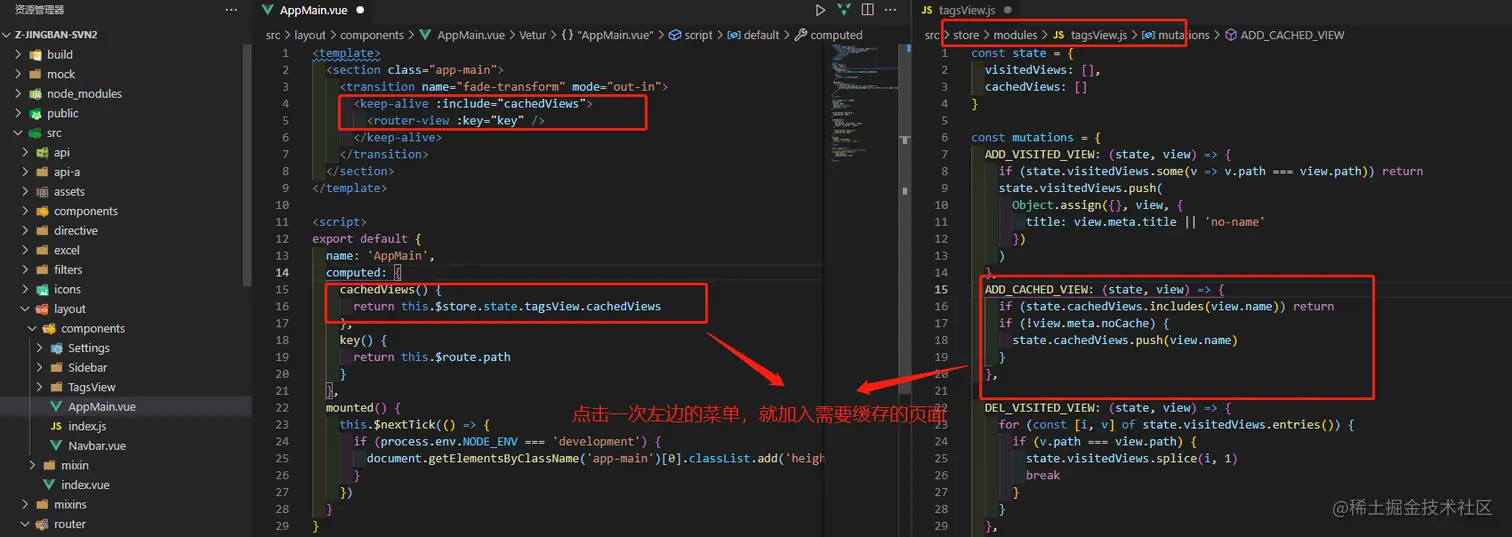Click 'computed' breadcrumb segment
Image resolution: width=1512 pixels, height=537 pixels.
[836, 35]
